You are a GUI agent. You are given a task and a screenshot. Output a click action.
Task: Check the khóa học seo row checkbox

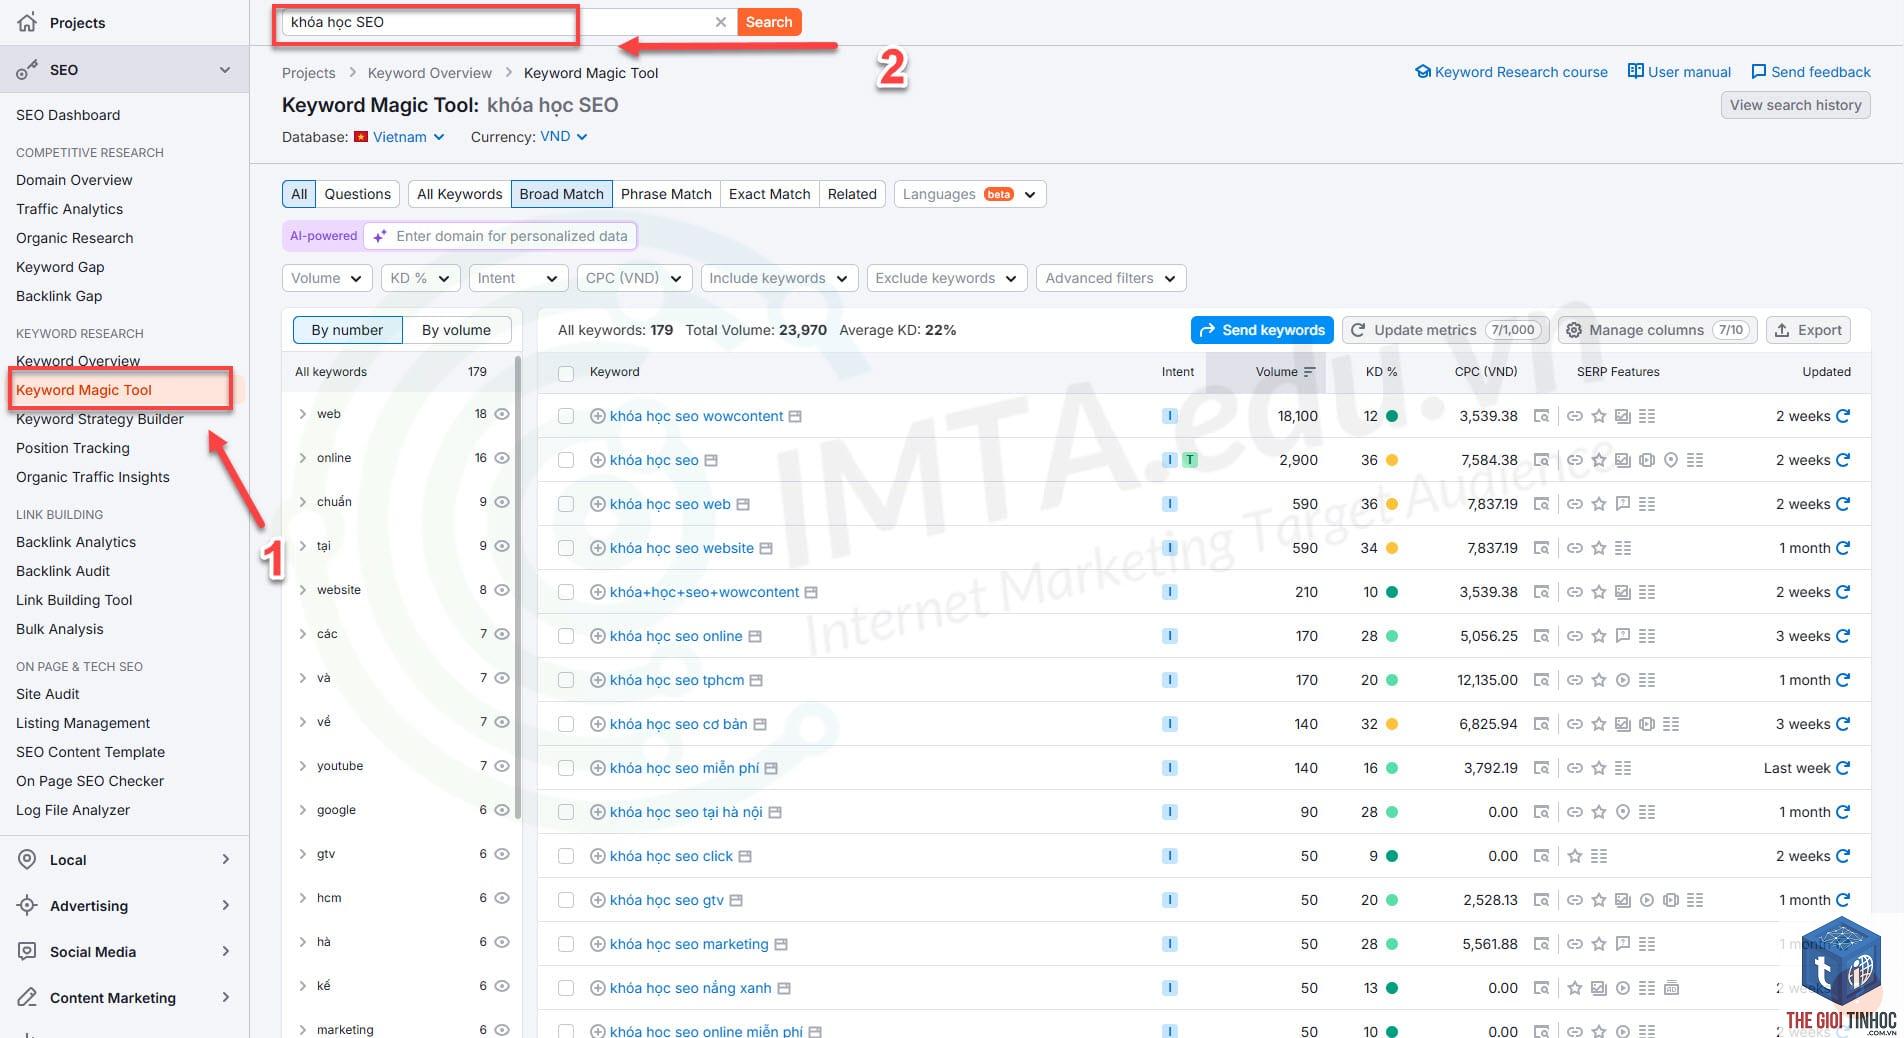[x=566, y=460]
